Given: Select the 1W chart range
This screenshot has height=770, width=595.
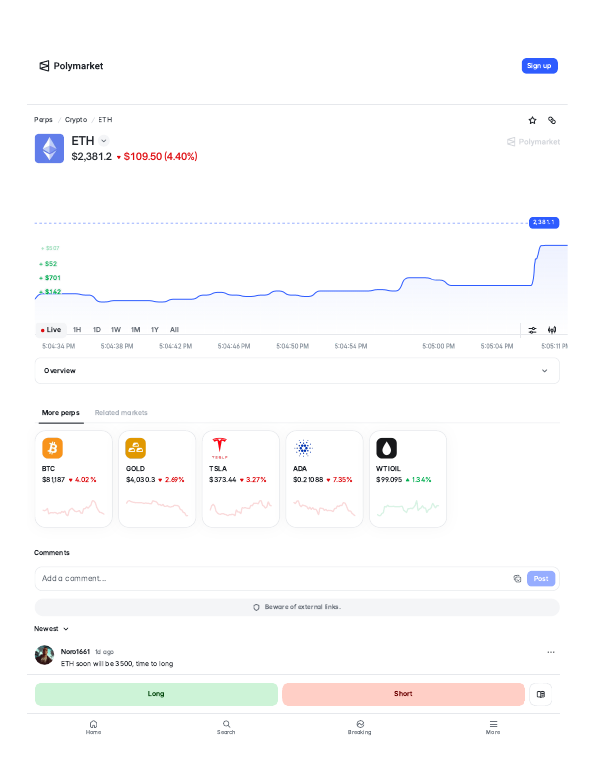Looking at the screenshot, I should [x=116, y=330].
